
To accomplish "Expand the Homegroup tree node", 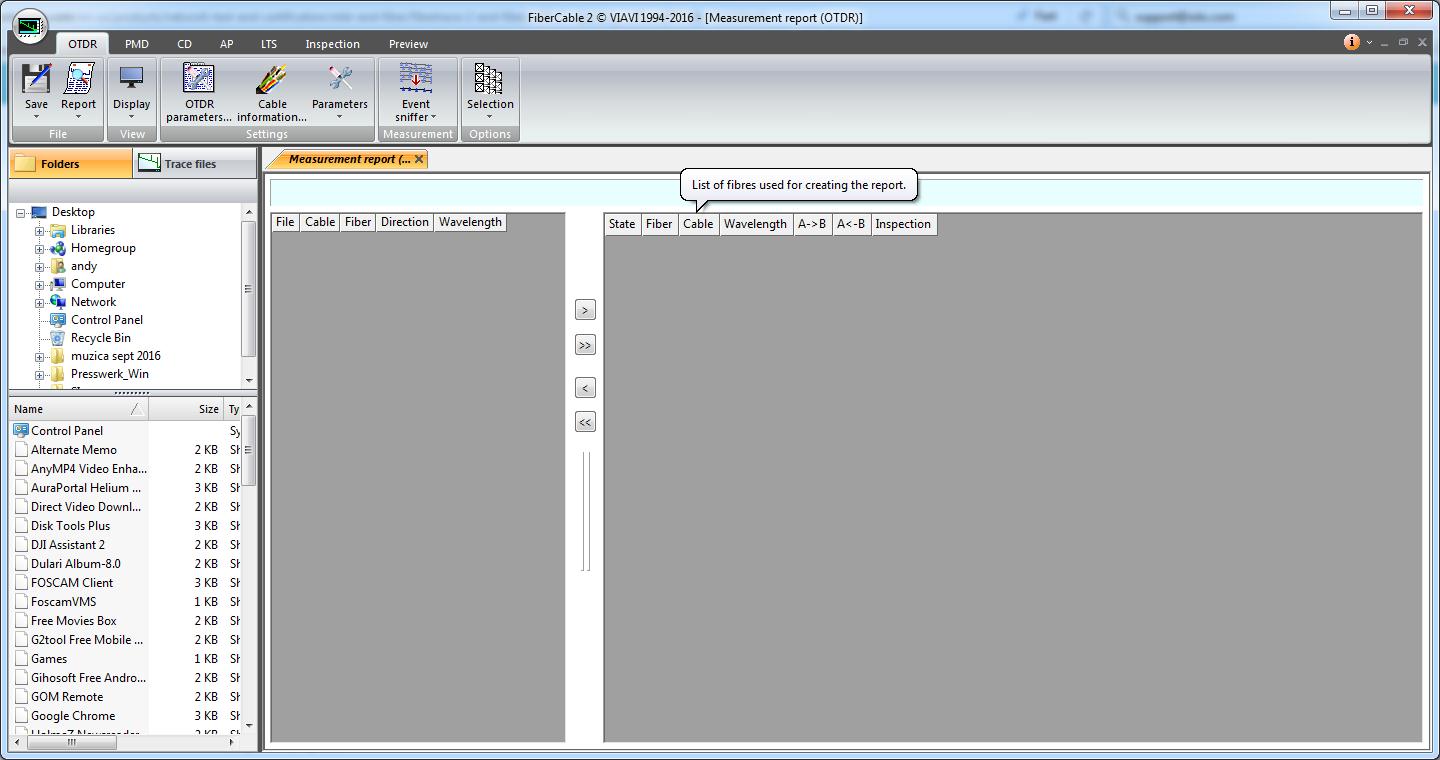I will pos(40,249).
